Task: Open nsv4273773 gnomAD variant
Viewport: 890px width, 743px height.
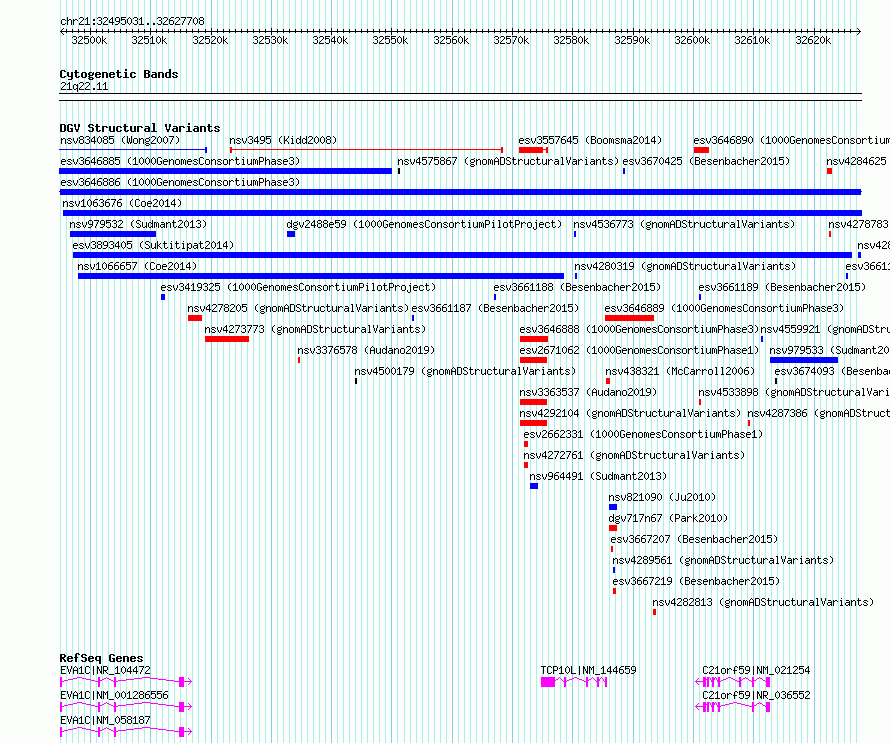Action: tap(315, 329)
